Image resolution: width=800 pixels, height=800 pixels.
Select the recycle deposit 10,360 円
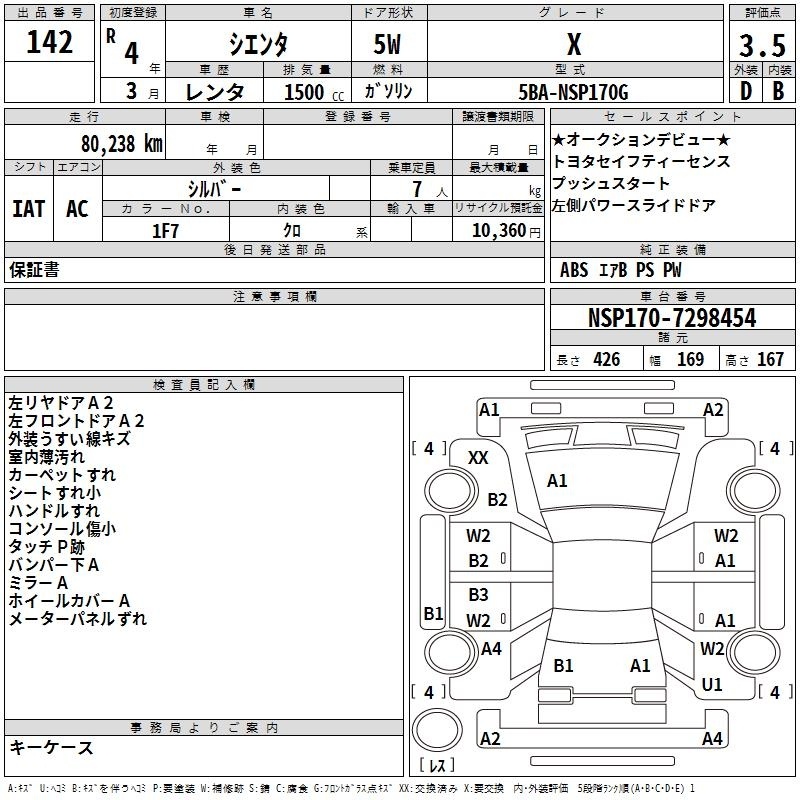[x=506, y=231]
